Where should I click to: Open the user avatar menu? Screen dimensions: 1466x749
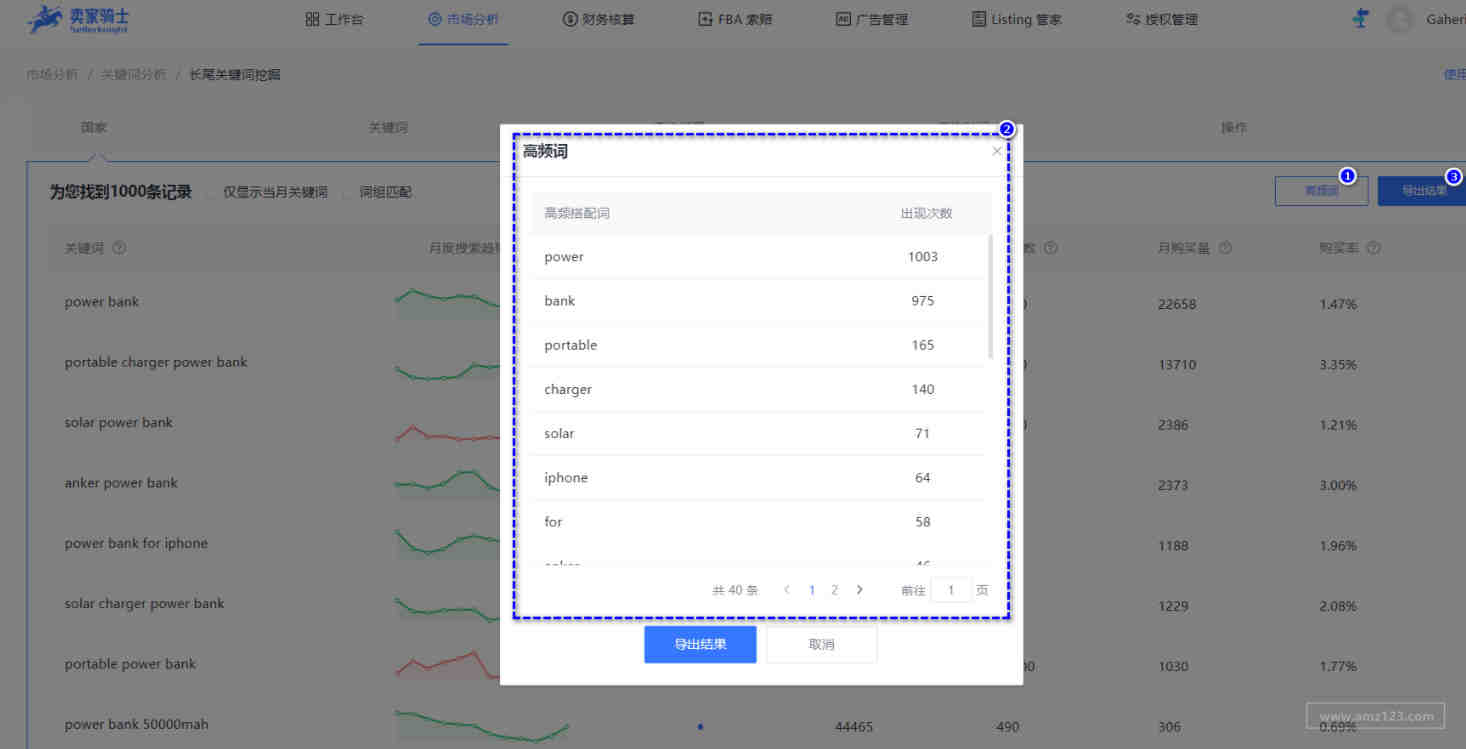1401,19
